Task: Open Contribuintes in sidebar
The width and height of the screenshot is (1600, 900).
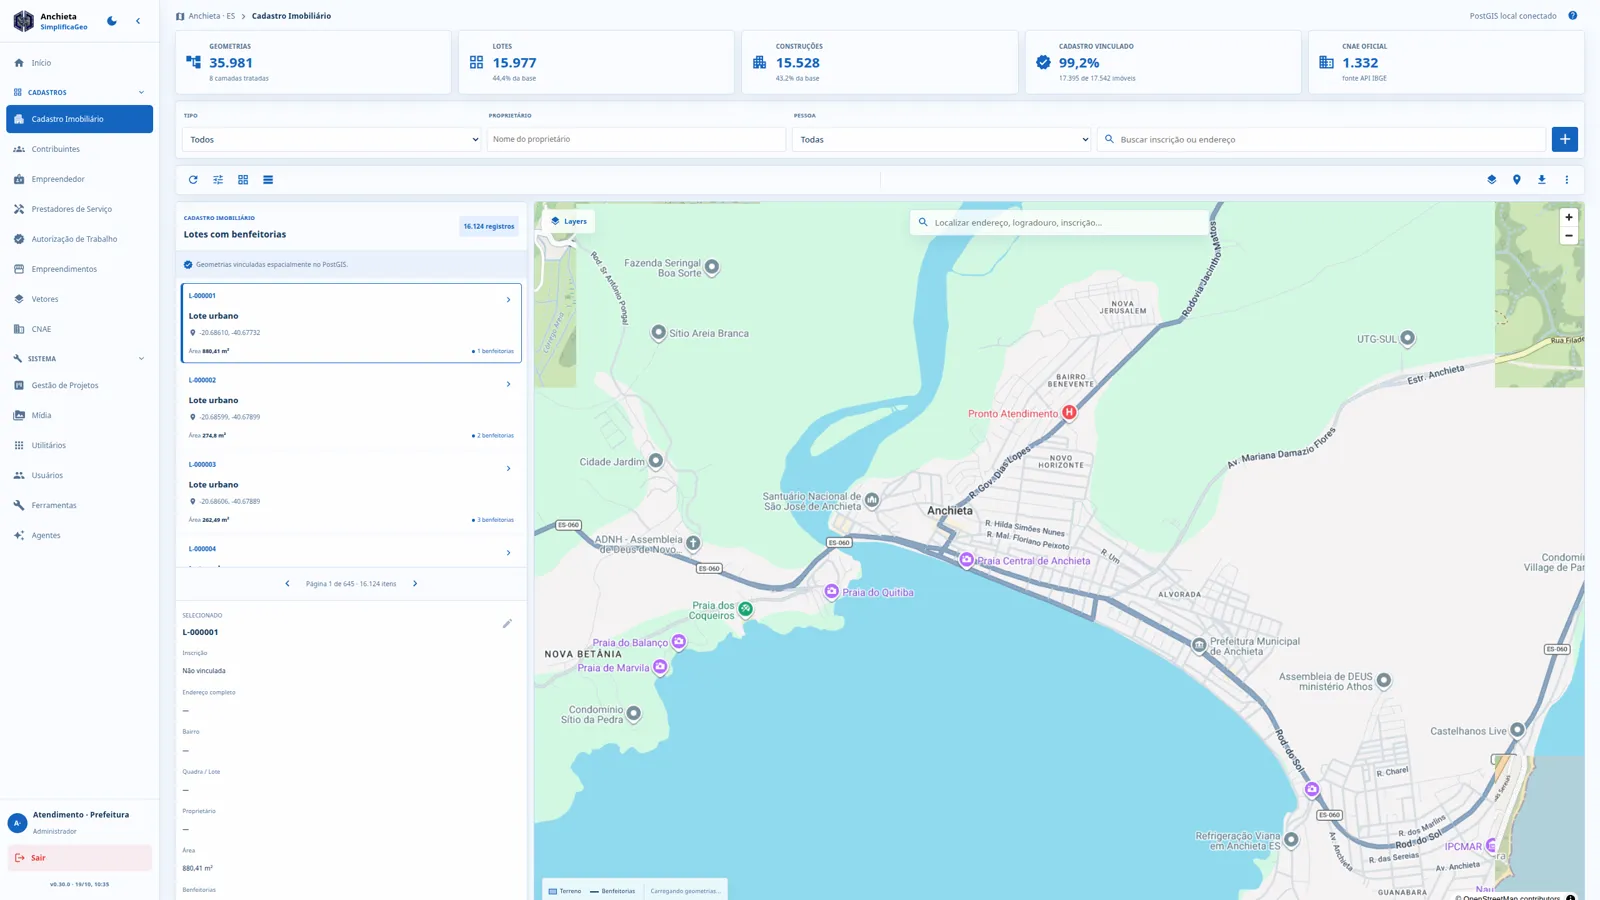Action: point(79,149)
